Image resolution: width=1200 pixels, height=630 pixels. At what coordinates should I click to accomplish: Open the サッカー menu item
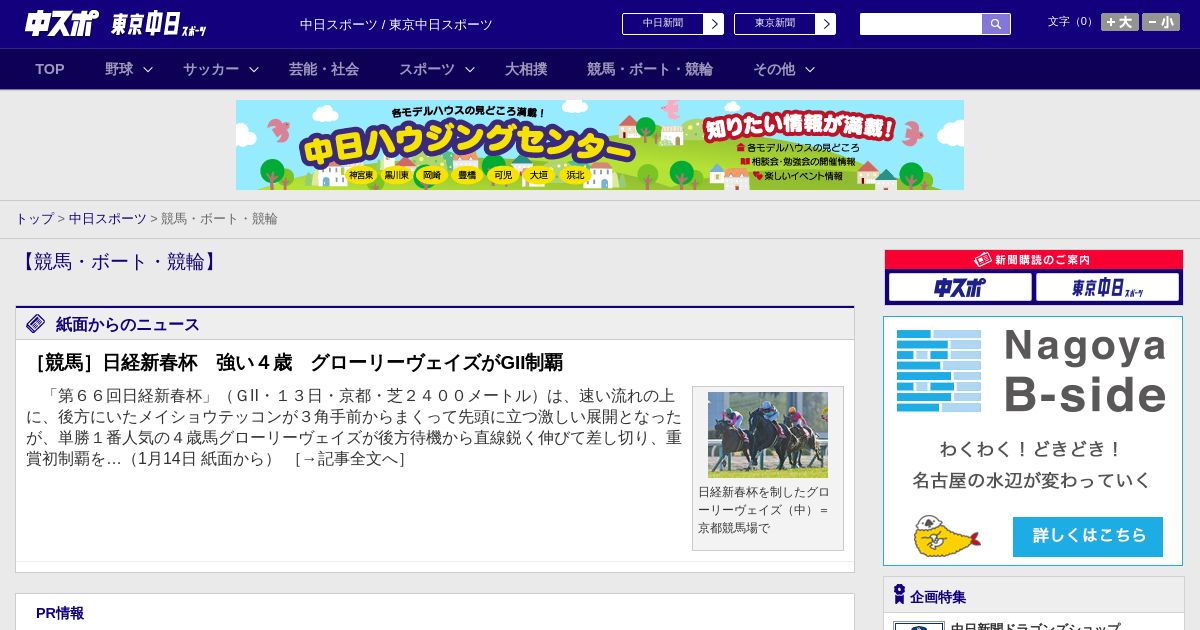tap(211, 69)
